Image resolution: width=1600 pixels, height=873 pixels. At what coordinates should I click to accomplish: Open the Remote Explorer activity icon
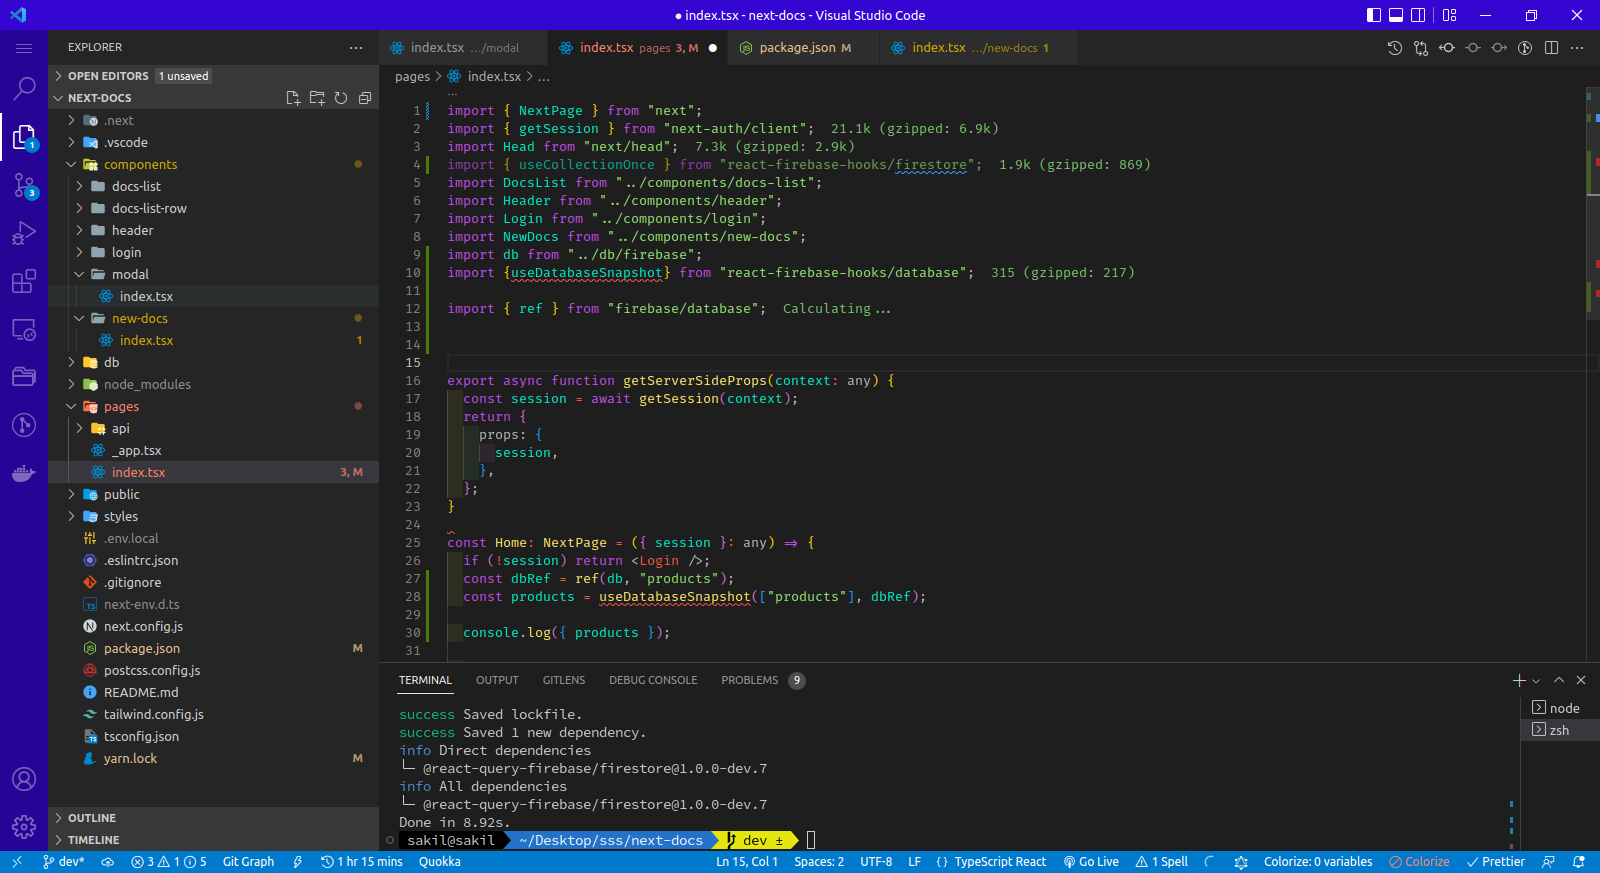[x=24, y=329]
